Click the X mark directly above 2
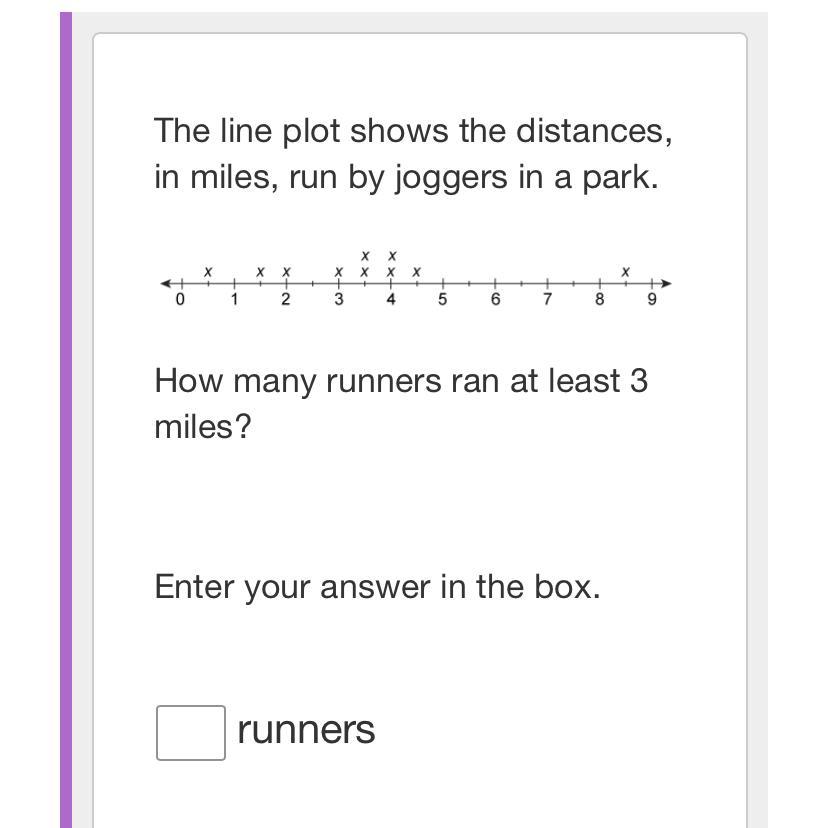828x828 pixels. pyautogui.click(x=286, y=272)
